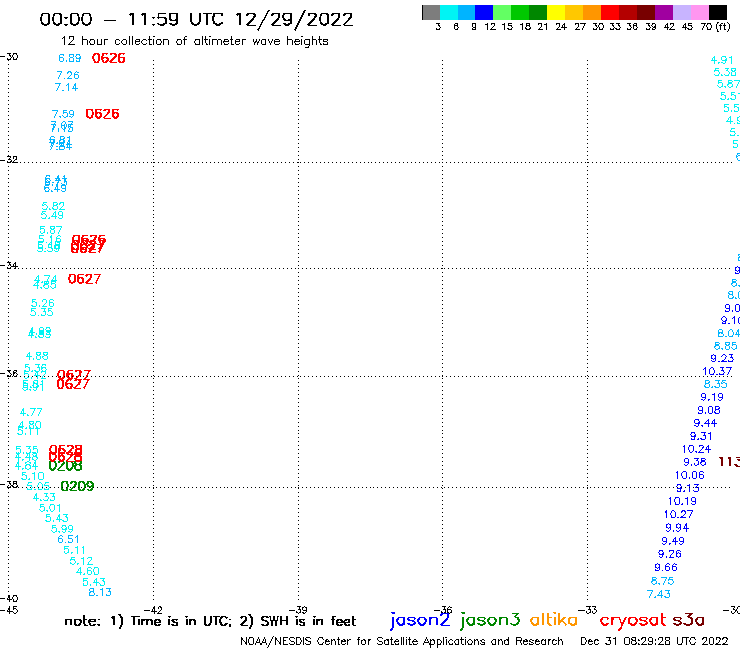740x650 pixels.
Task: Click the wave height value 4.60
Action: tap(88, 571)
